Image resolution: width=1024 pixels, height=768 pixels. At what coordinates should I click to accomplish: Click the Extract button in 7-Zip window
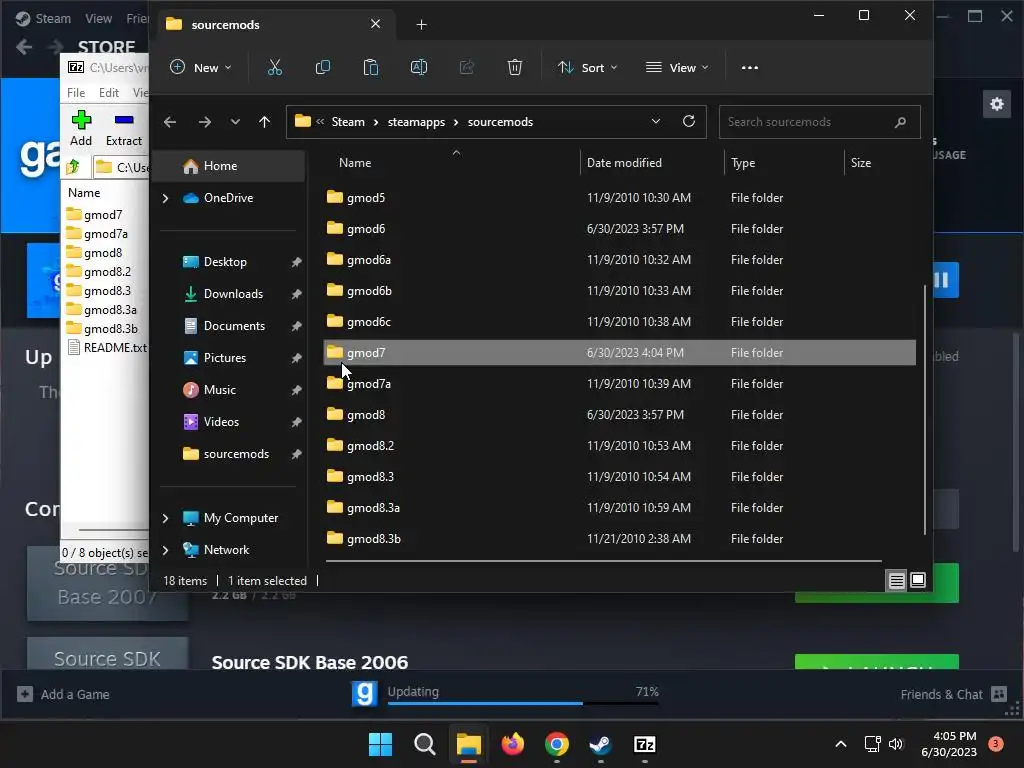[x=124, y=128]
